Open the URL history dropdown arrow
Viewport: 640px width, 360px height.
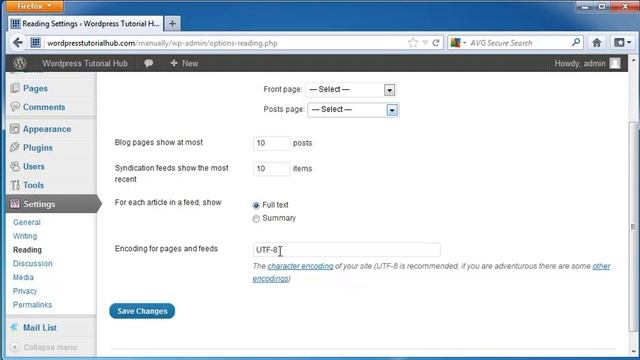425,43
